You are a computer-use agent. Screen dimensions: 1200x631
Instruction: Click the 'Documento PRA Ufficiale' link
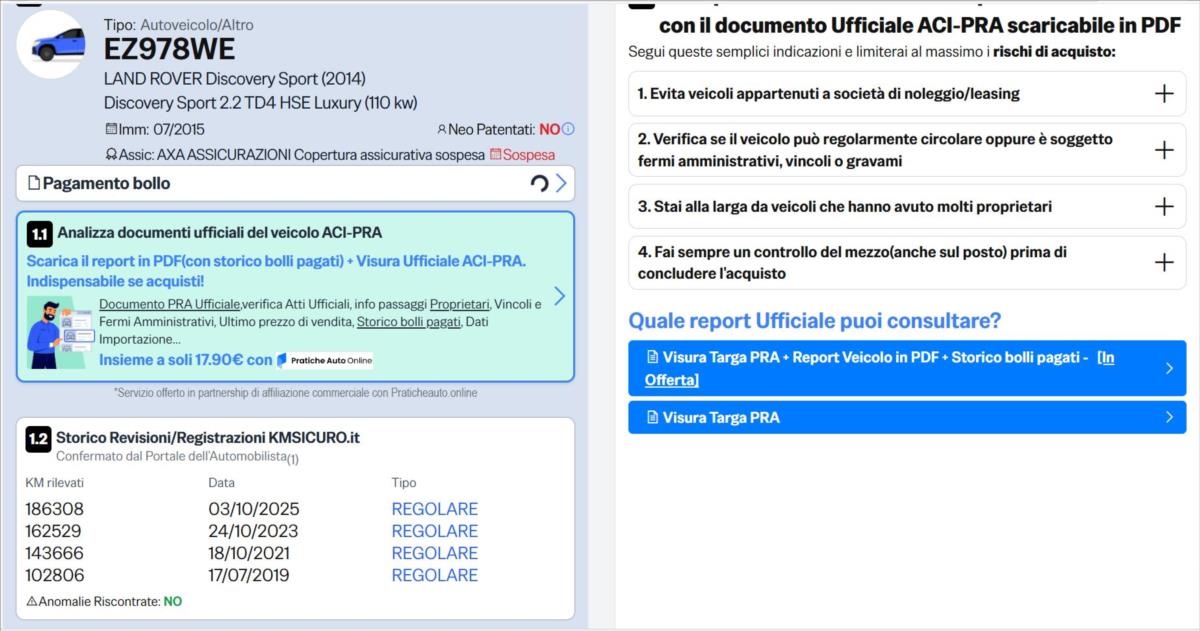click(x=170, y=304)
